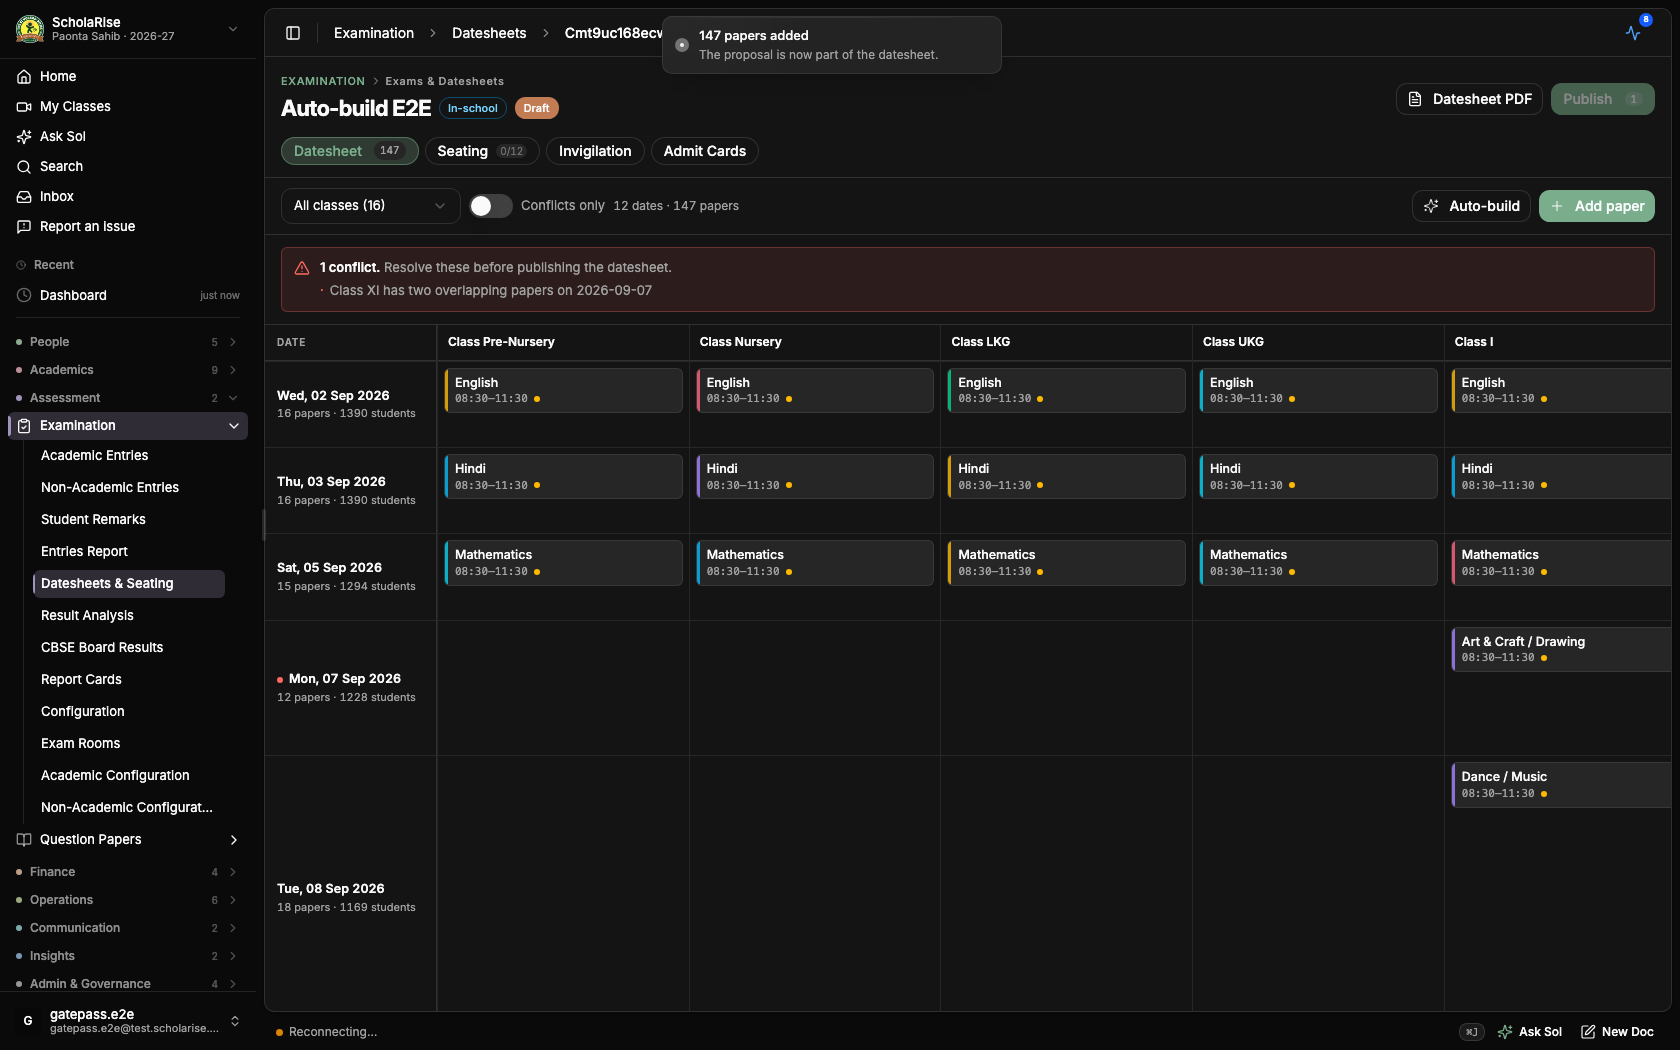Click the Ask Sol button in footer

point(1530,1032)
